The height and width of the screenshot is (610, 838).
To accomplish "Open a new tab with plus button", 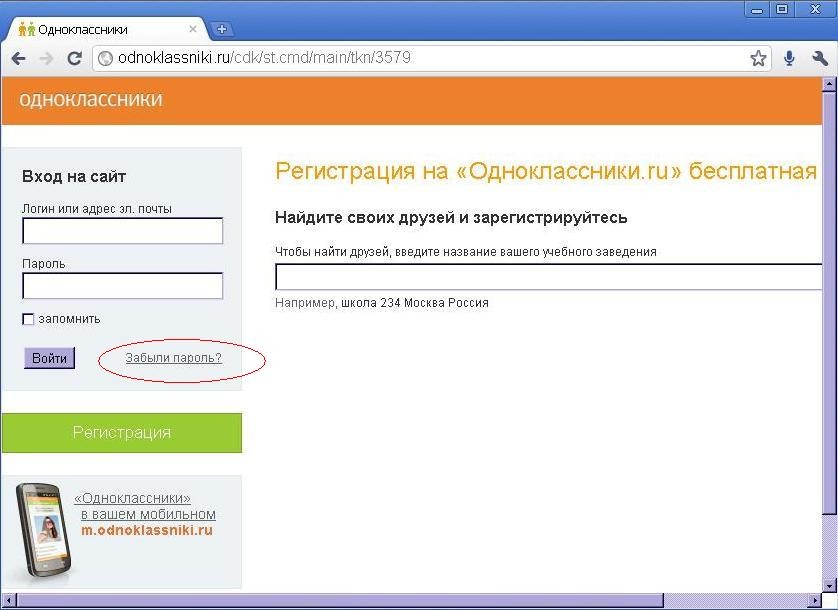I will [x=222, y=29].
